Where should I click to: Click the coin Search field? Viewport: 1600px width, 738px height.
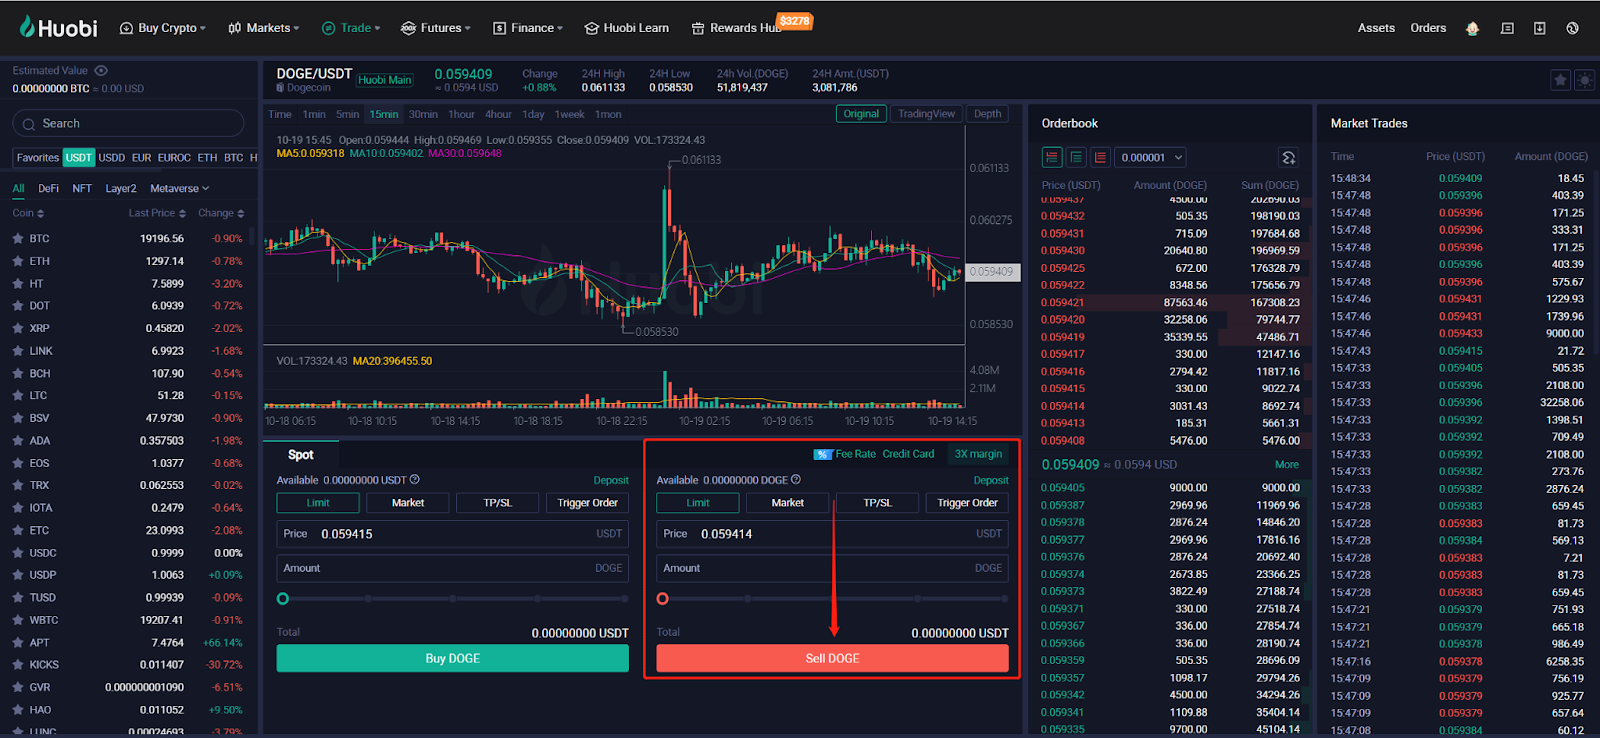point(128,123)
